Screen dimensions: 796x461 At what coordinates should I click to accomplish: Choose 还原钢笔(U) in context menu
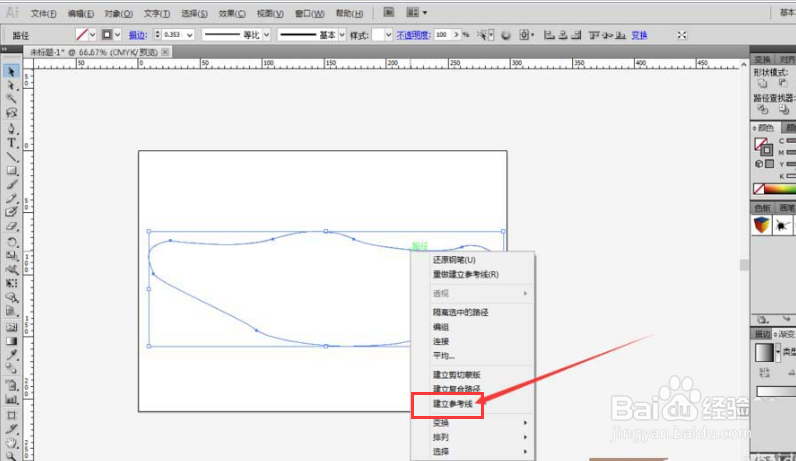[x=454, y=260]
